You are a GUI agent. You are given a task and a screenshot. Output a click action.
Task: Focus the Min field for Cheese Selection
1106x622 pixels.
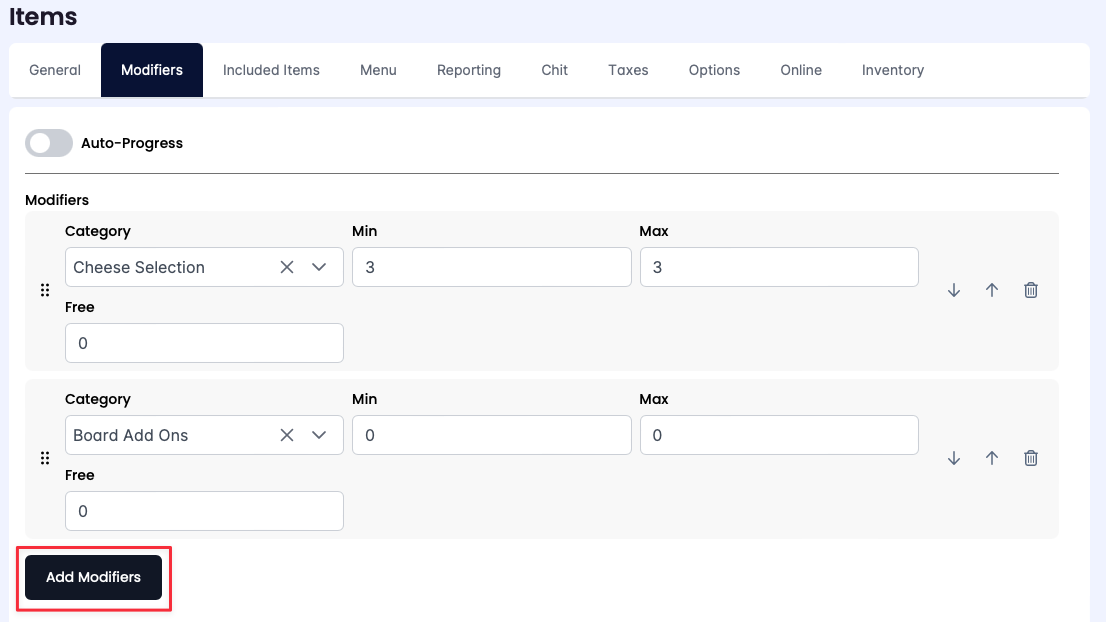(x=491, y=267)
